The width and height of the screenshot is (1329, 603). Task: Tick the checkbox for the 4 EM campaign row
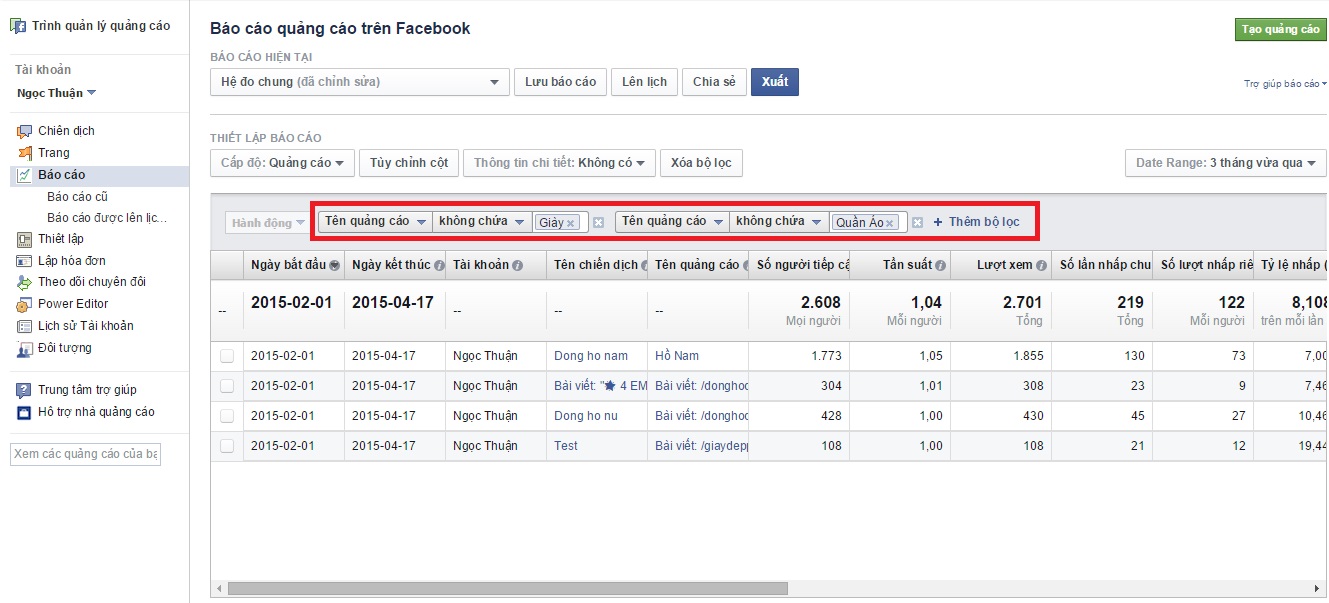[227, 386]
